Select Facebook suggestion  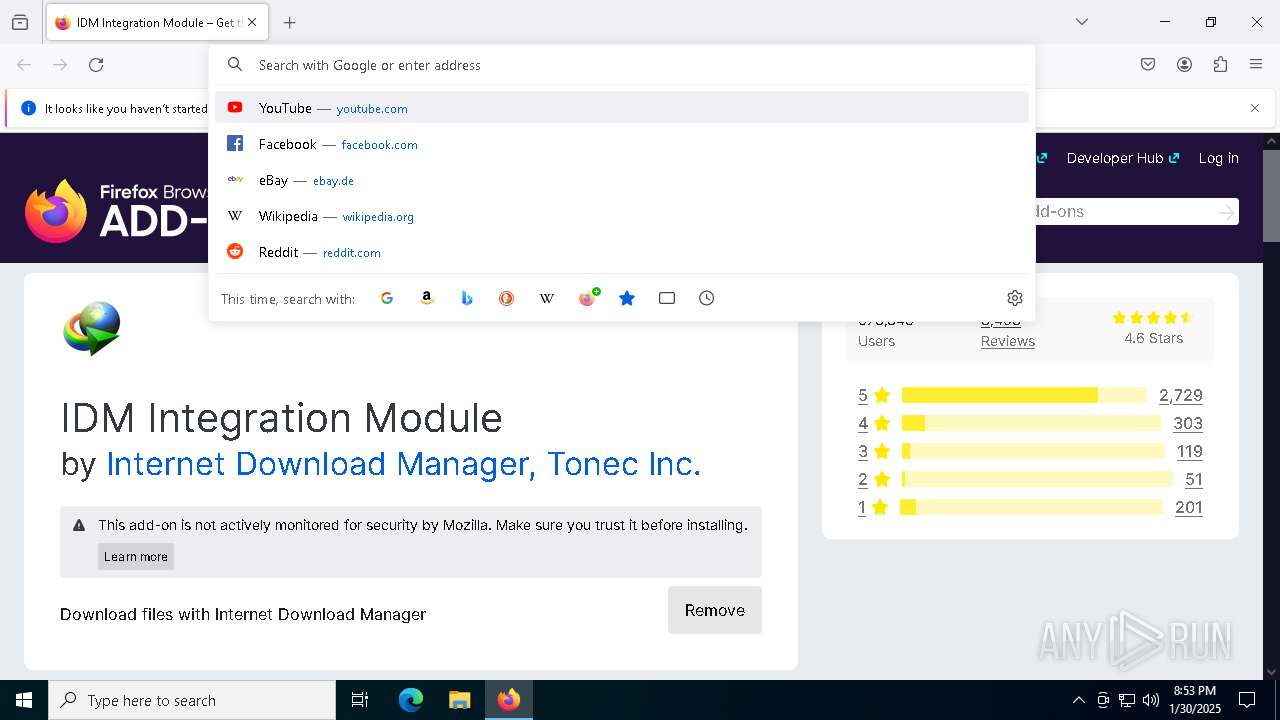pyautogui.click(x=622, y=144)
